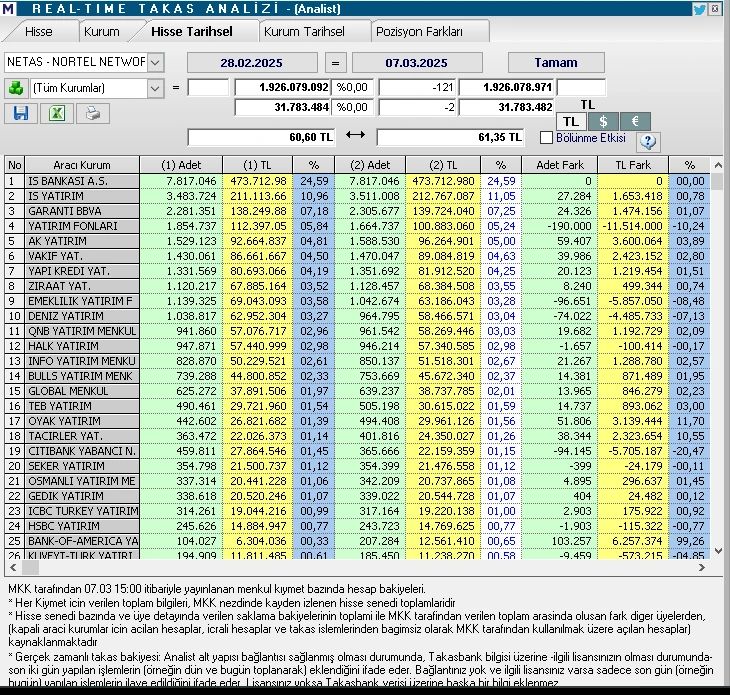Click the green institutions icon
Screen dimensions: 730x695
(x=16, y=88)
